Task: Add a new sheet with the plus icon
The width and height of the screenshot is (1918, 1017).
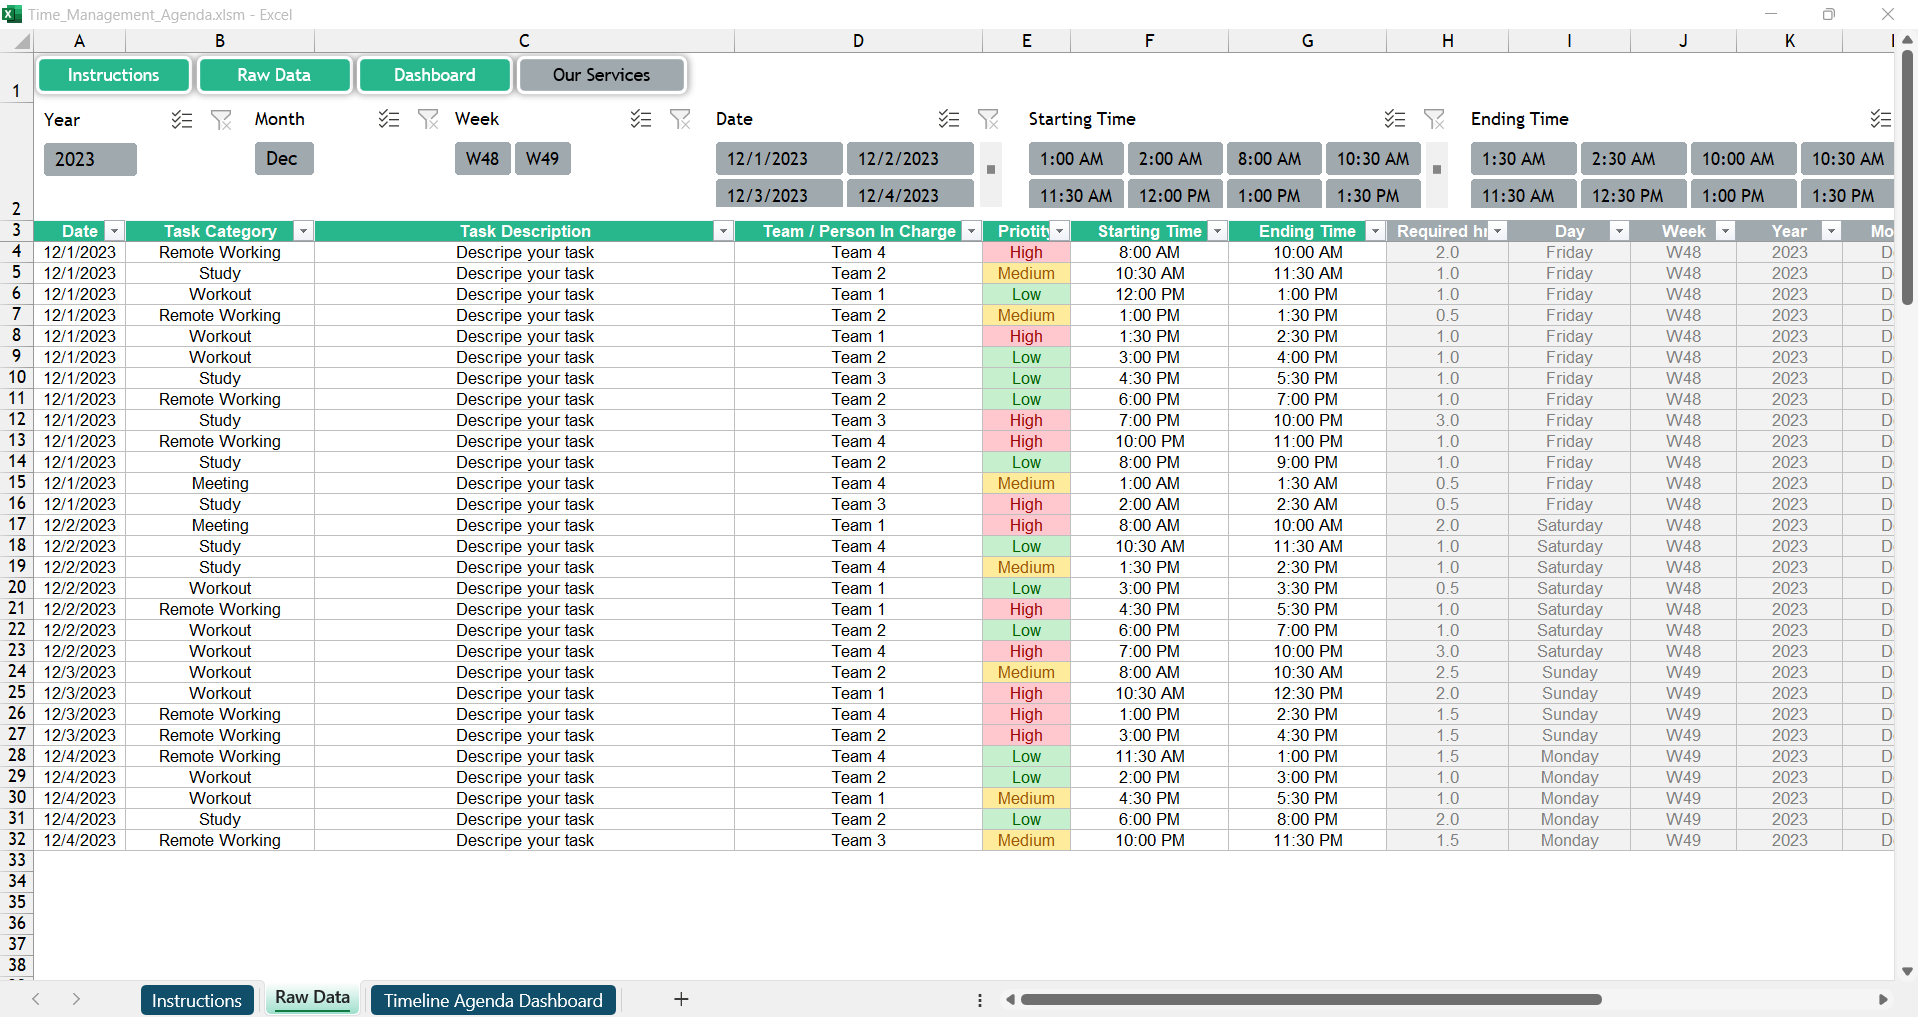Action: [x=681, y=999]
